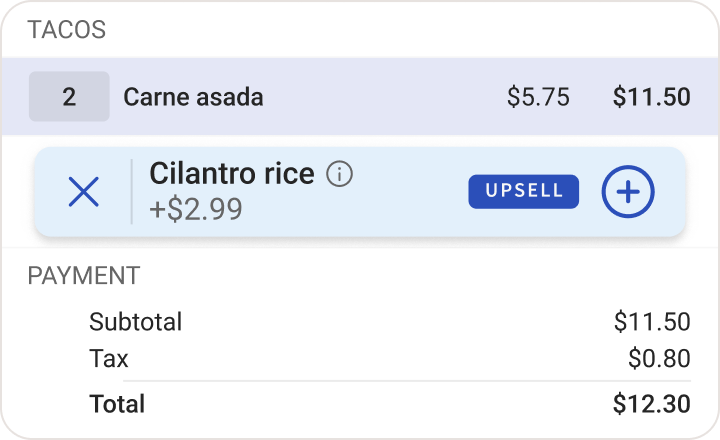The image size is (720, 440).
Task: Select the TACOS section header
Action: [66, 30]
